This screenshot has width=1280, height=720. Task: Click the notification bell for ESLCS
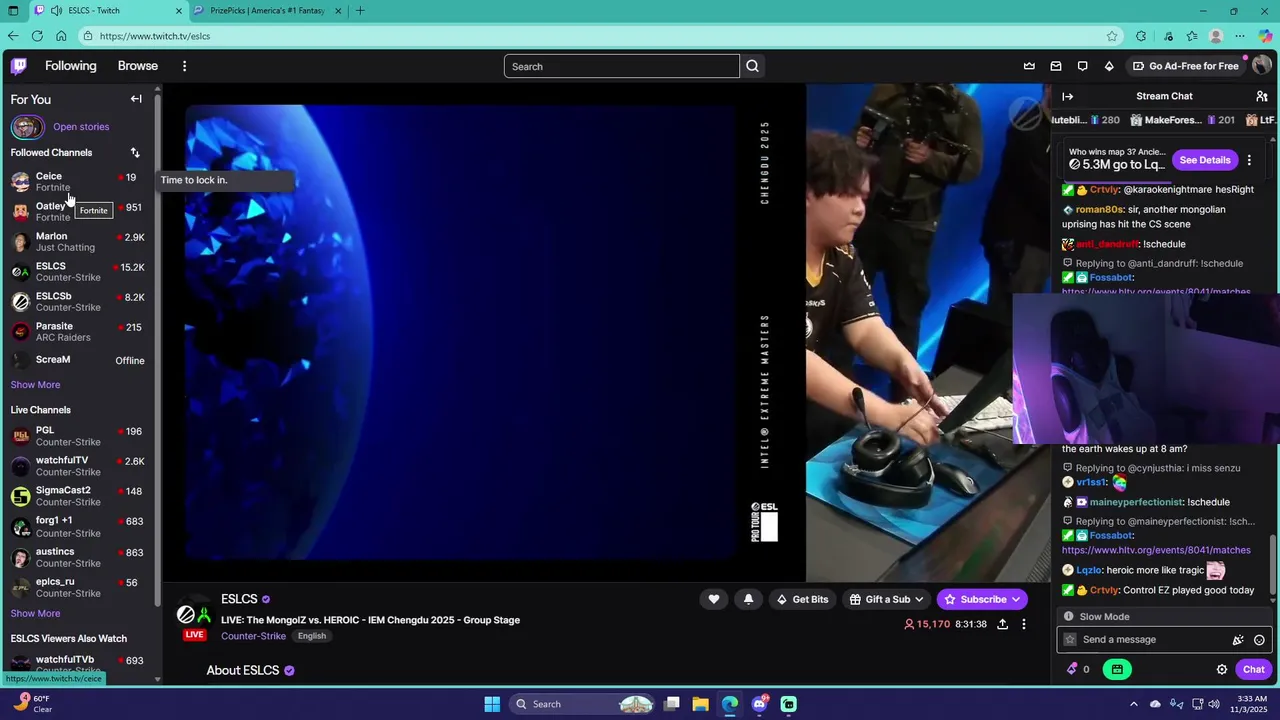pos(748,599)
